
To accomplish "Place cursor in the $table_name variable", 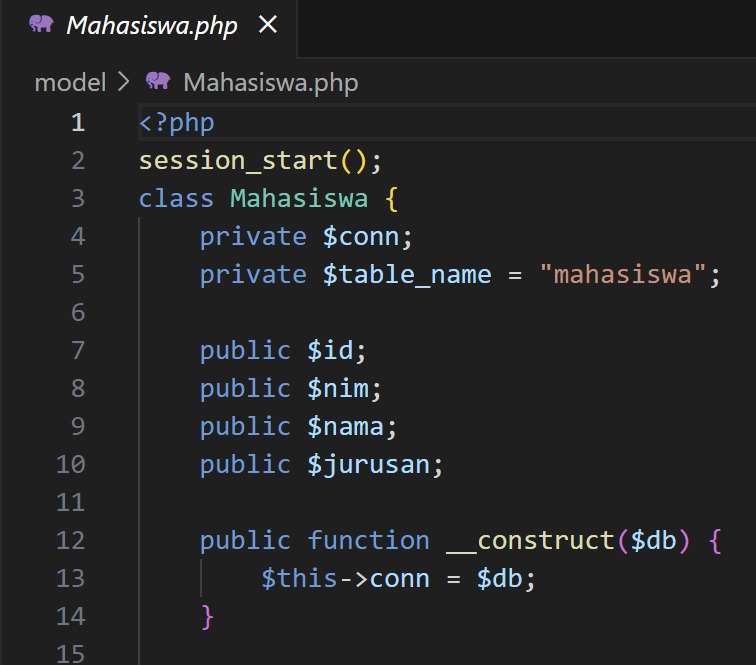I will coord(407,275).
